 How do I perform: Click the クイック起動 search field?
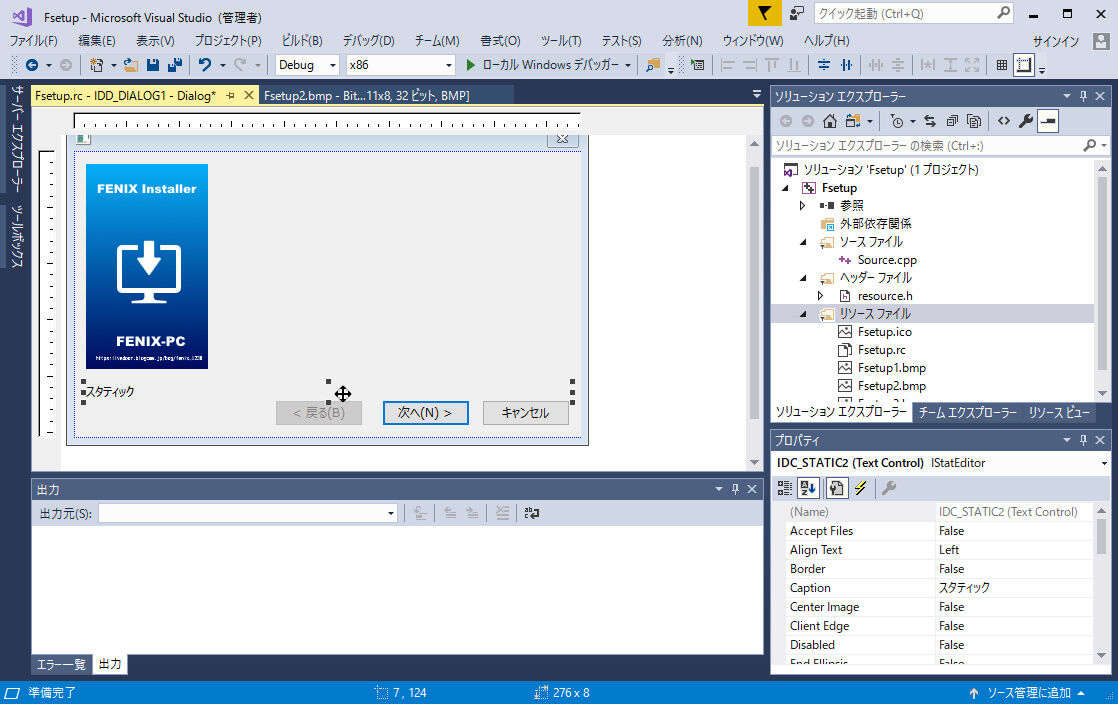[913, 14]
